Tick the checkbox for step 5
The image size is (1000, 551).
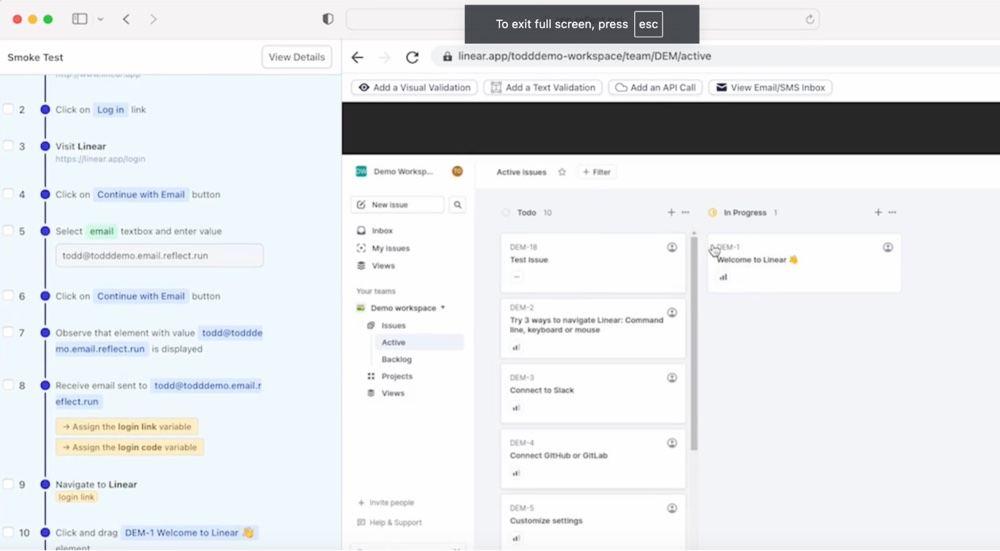click(x=8, y=230)
